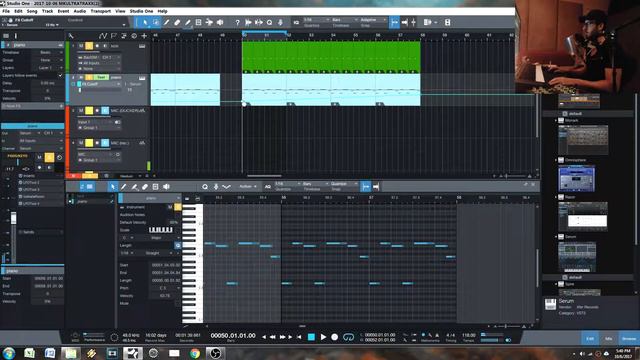This screenshot has width=640, height=360.
Task: Click the question mark help icon in the top toolbar
Action: pyautogui.click(x=238, y=22)
